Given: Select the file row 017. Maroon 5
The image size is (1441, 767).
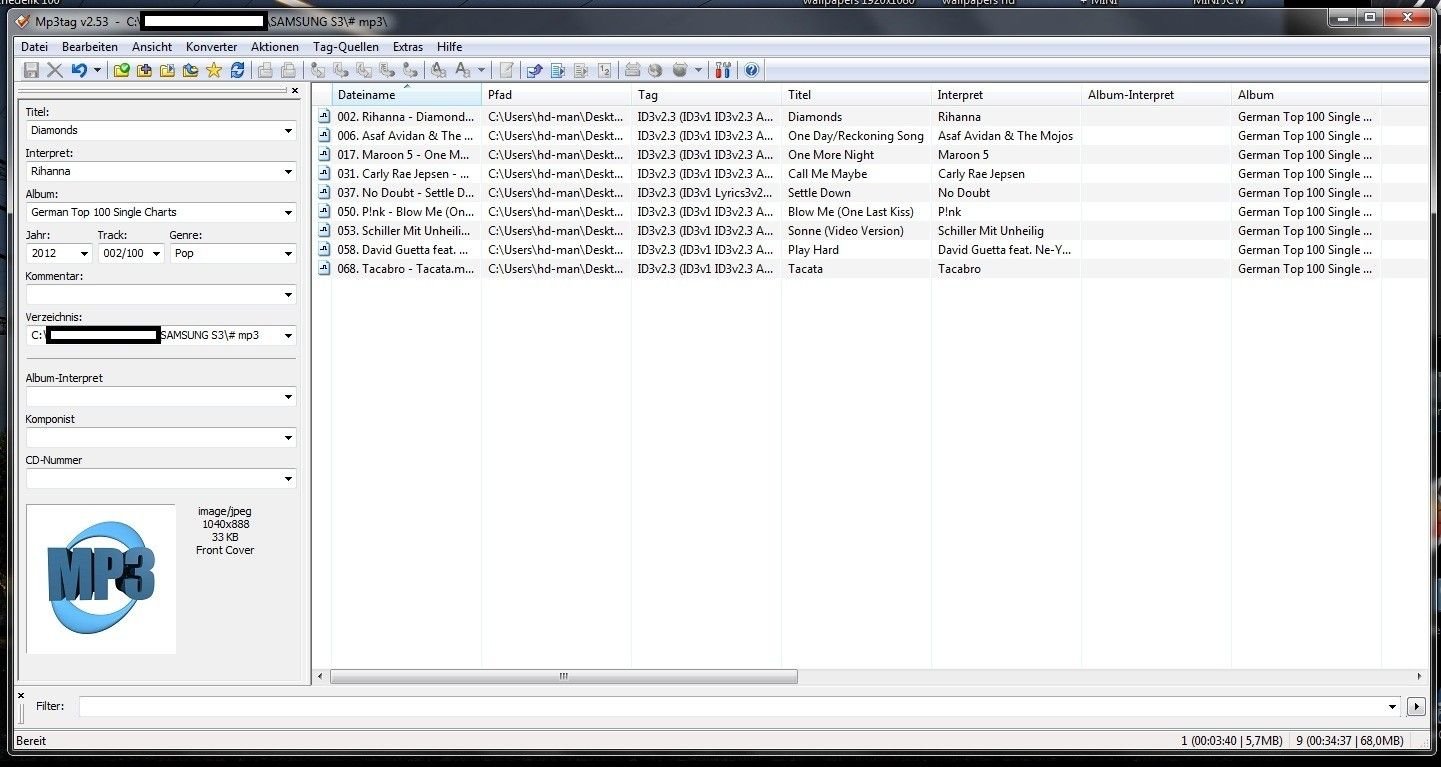Looking at the screenshot, I should pyautogui.click(x=870, y=155).
